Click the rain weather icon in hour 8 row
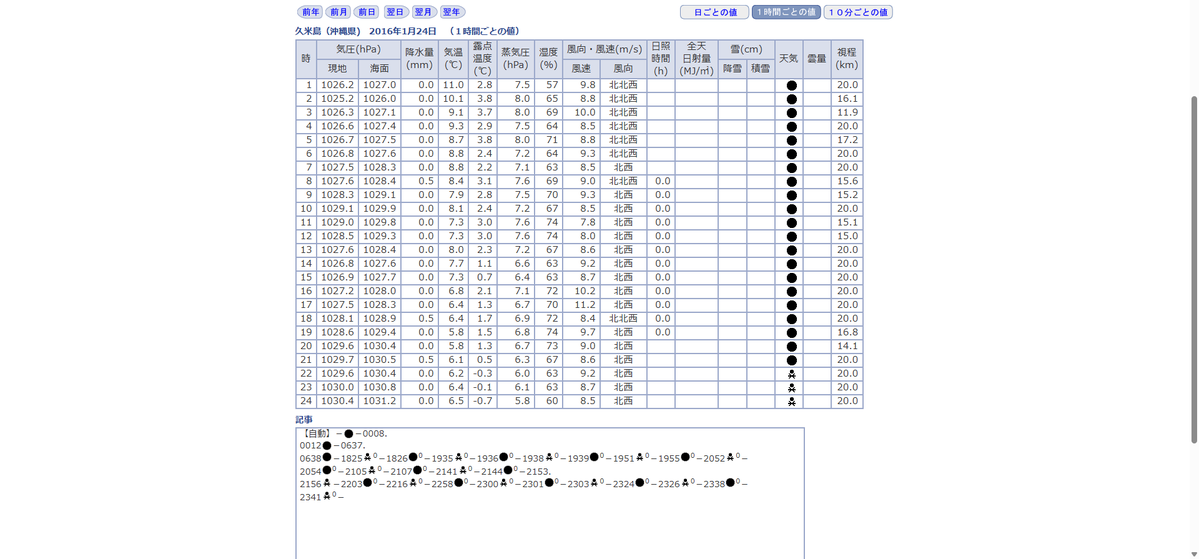Viewport: 1199px width, 559px height. pyautogui.click(x=791, y=182)
